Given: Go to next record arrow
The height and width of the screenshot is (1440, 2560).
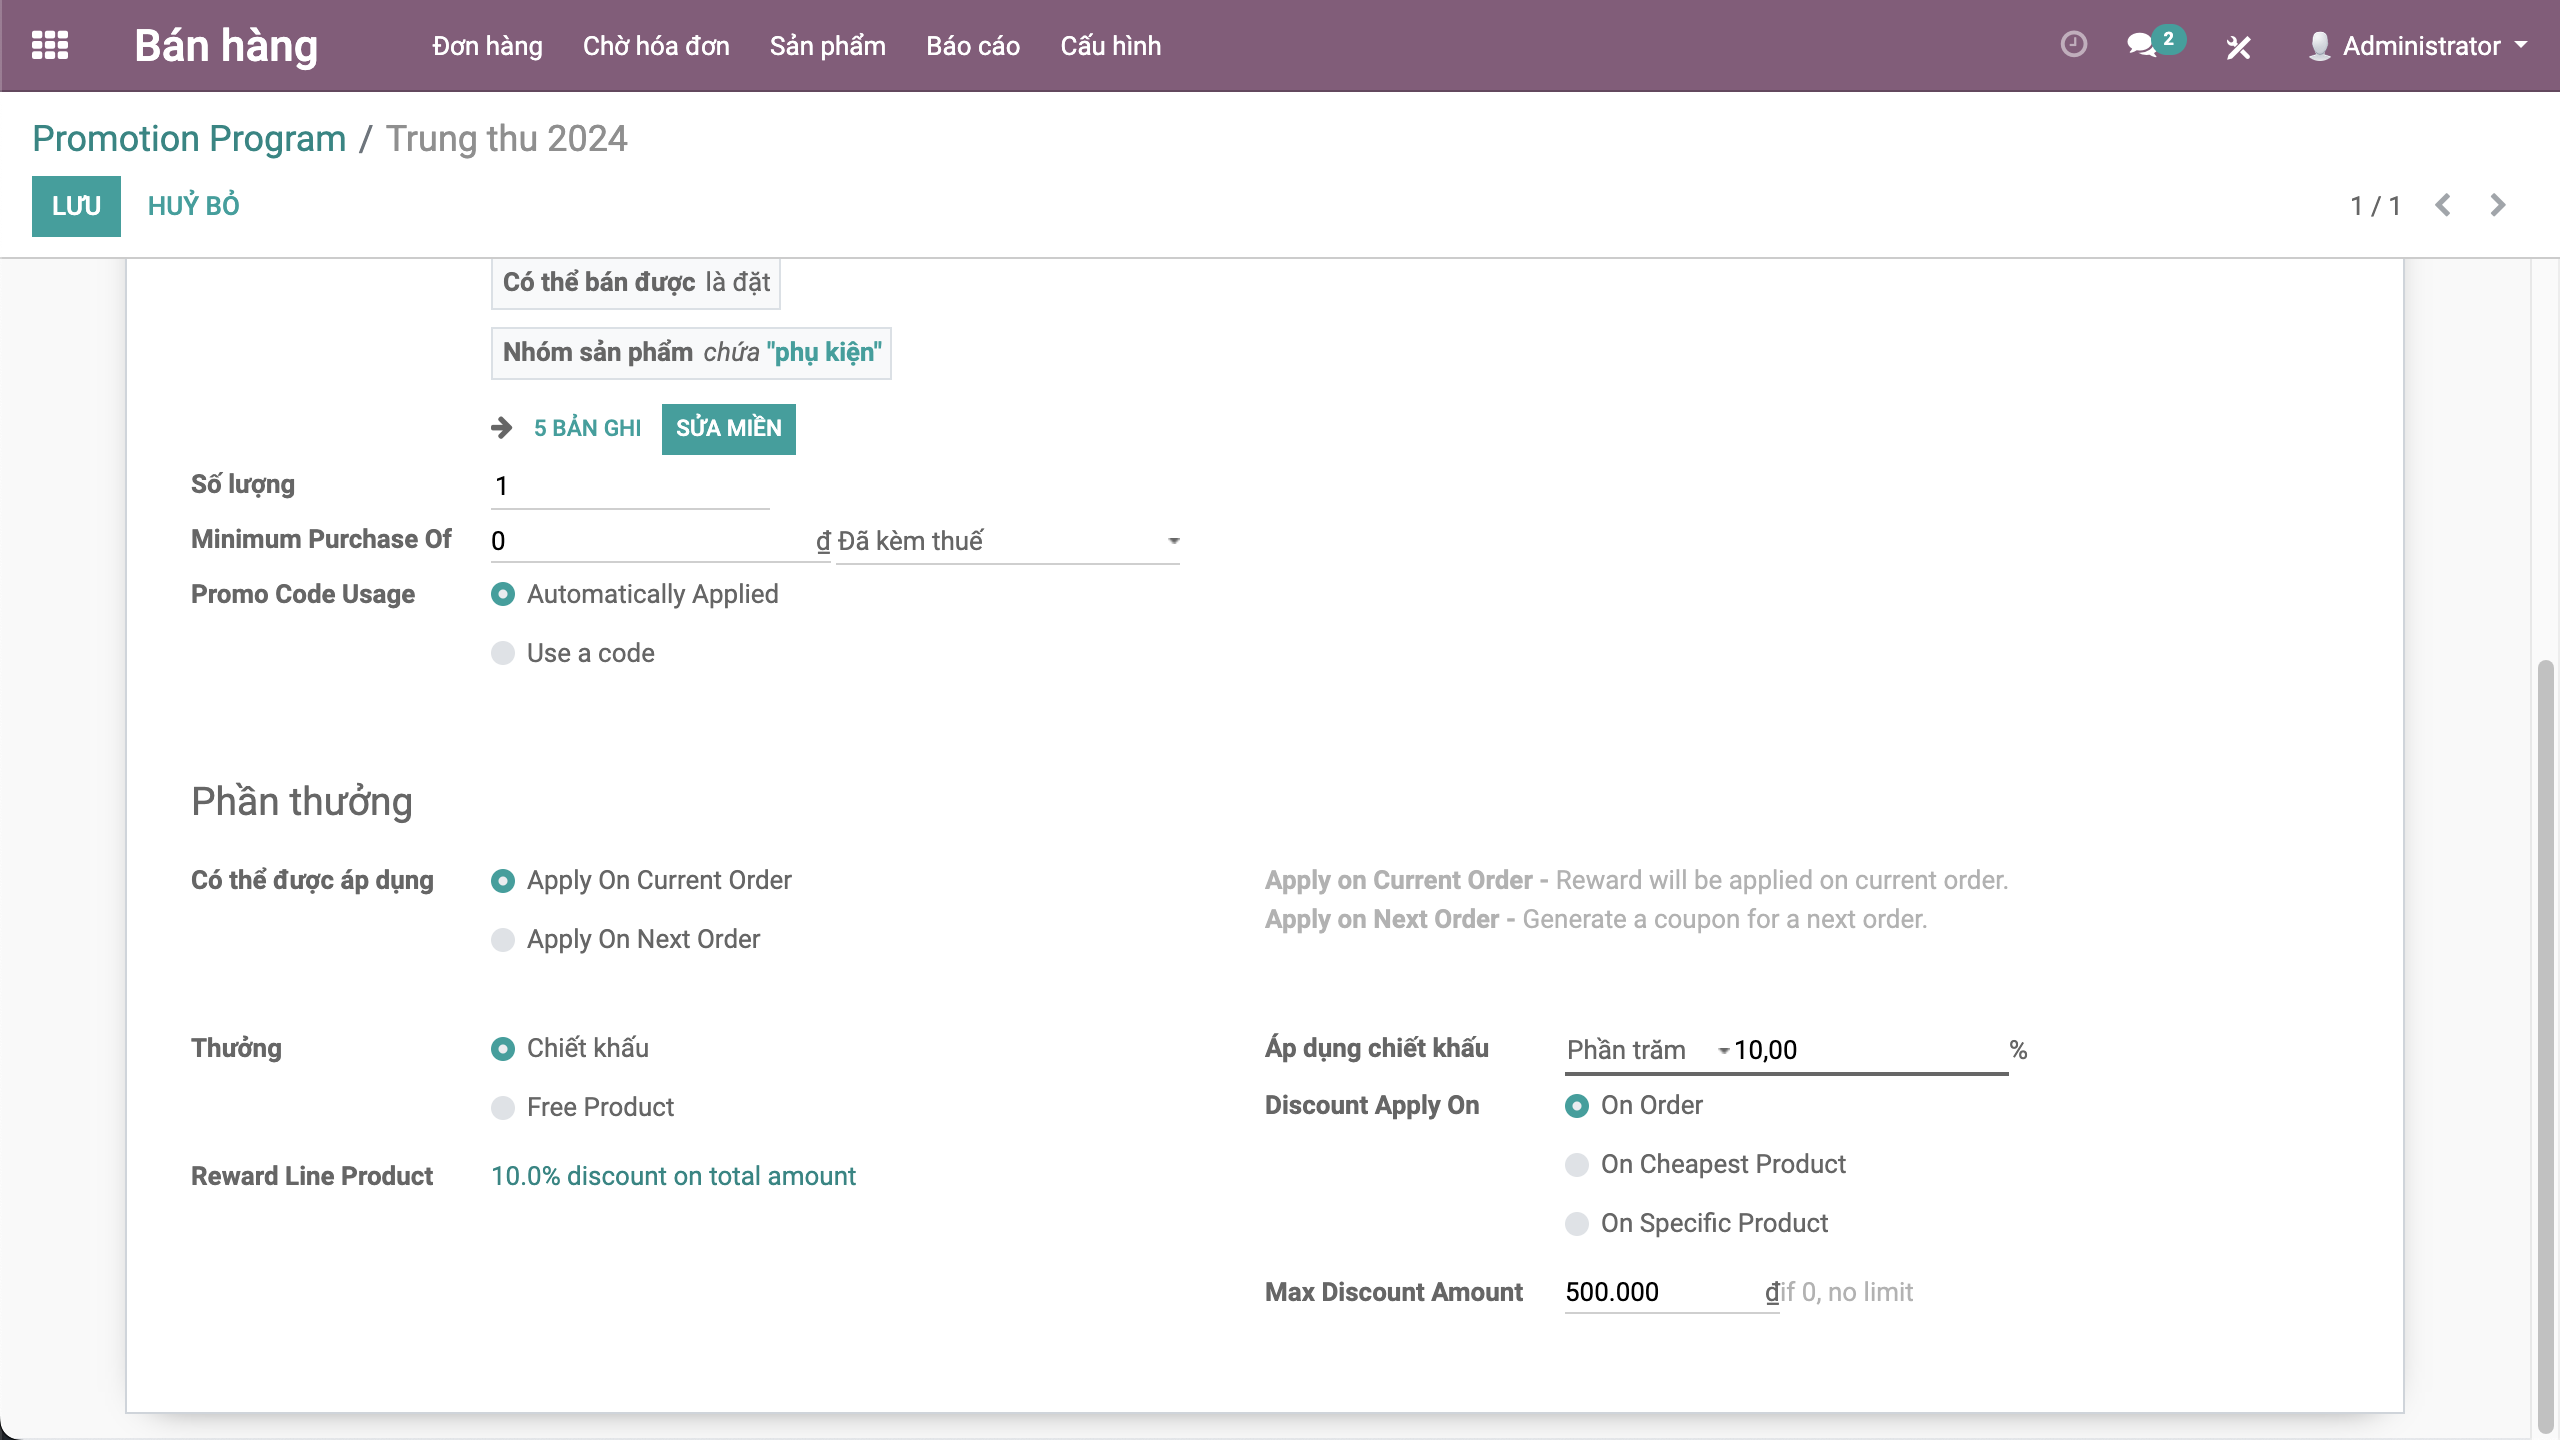Looking at the screenshot, I should pos(2498,205).
